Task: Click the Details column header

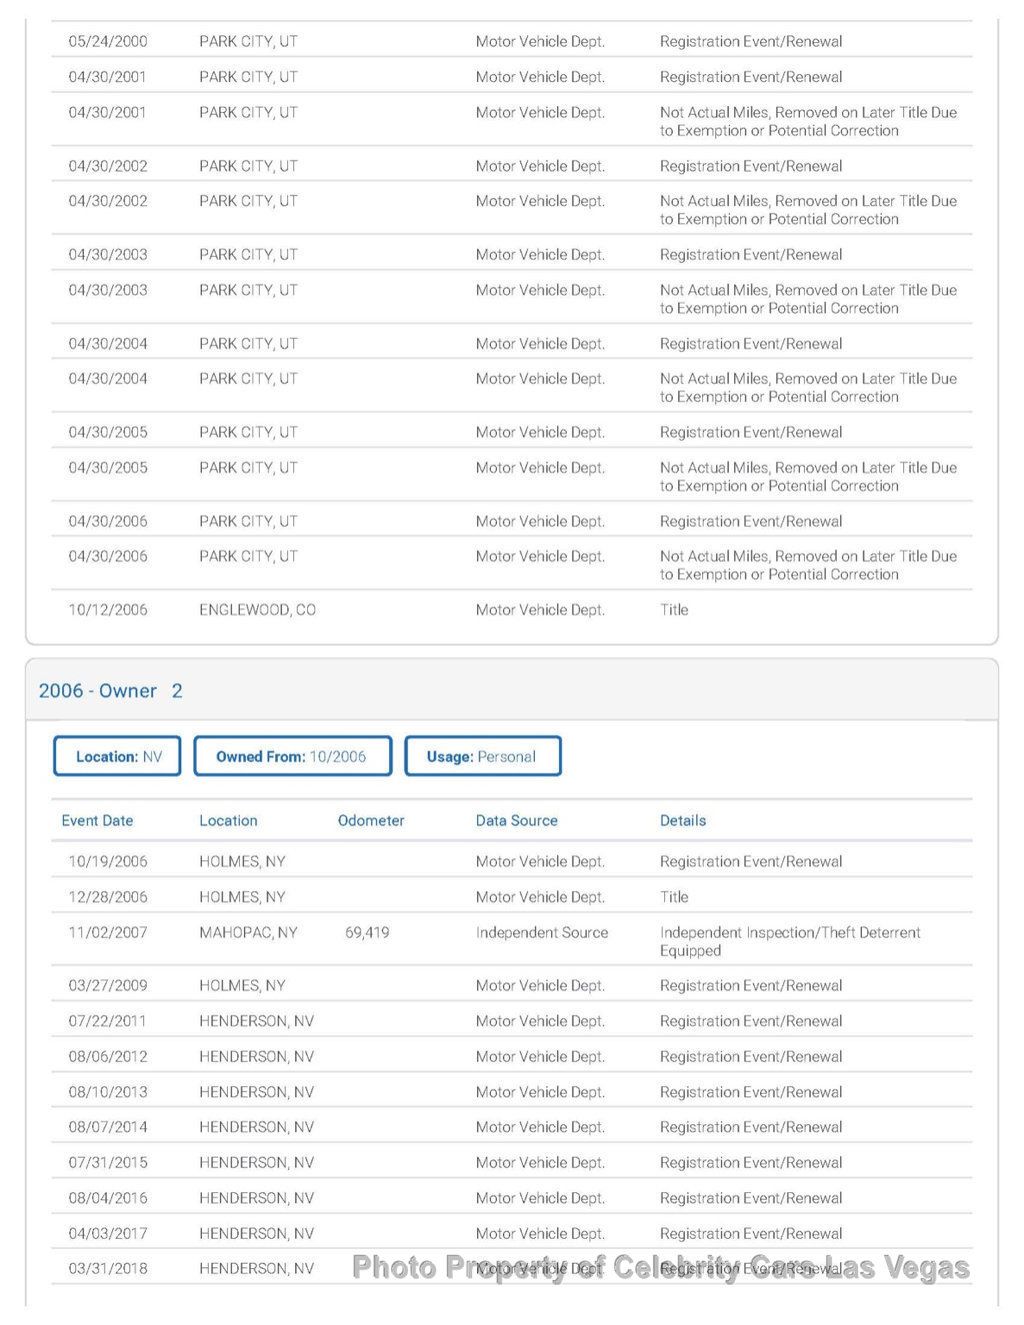Action: tap(683, 820)
